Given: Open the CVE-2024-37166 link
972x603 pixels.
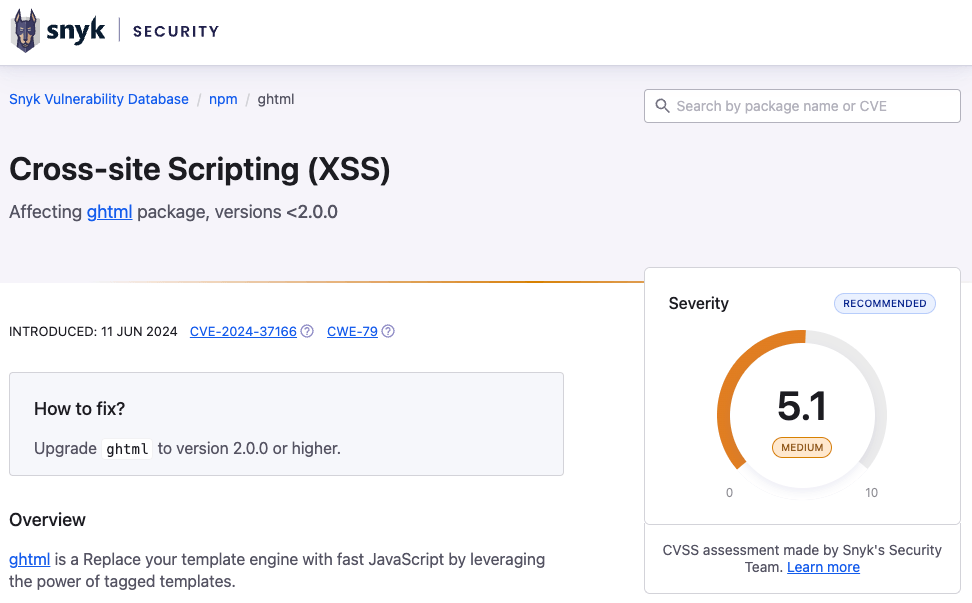Looking at the screenshot, I should coord(243,332).
